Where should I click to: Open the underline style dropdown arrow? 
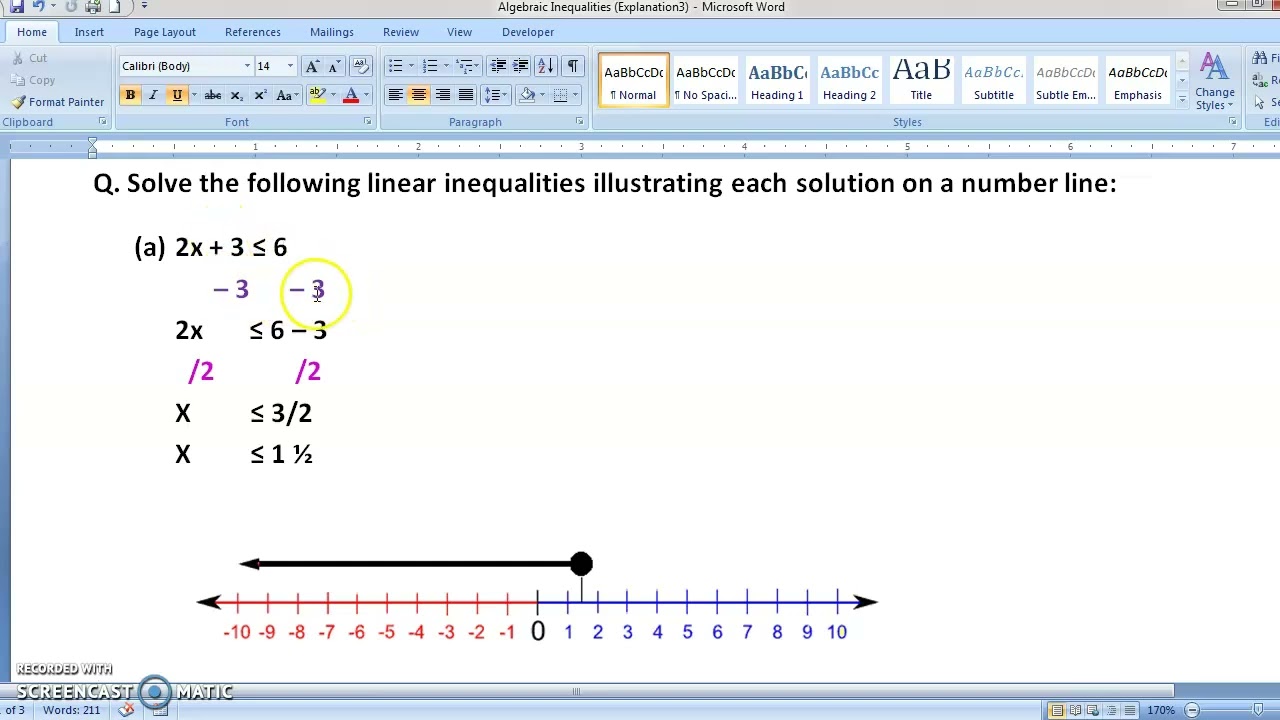193,95
